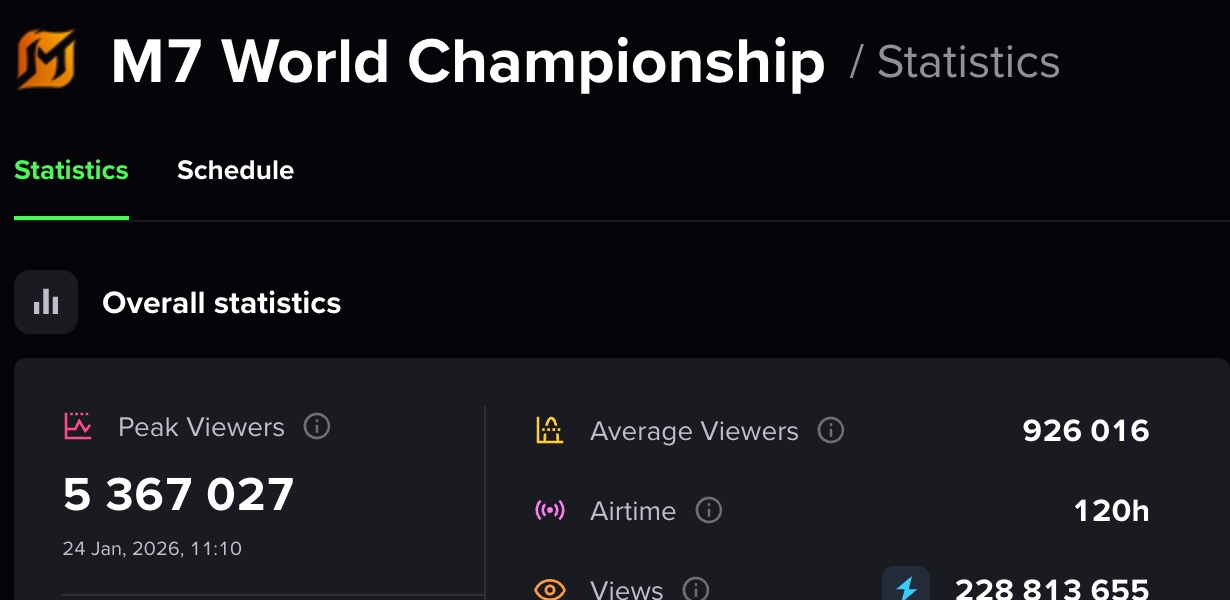
Task: Click the Peak Viewers chart icon
Action: click(x=78, y=427)
